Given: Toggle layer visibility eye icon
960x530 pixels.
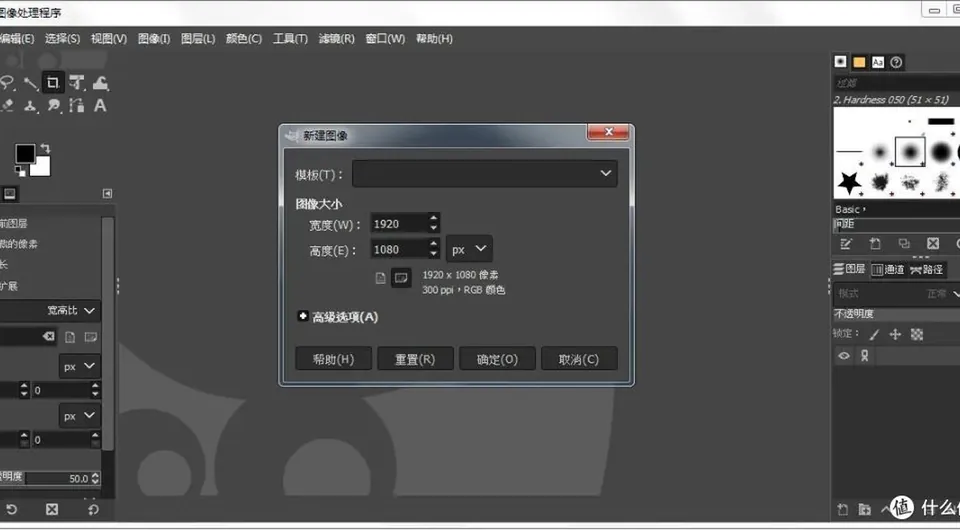Looking at the screenshot, I should [844, 356].
